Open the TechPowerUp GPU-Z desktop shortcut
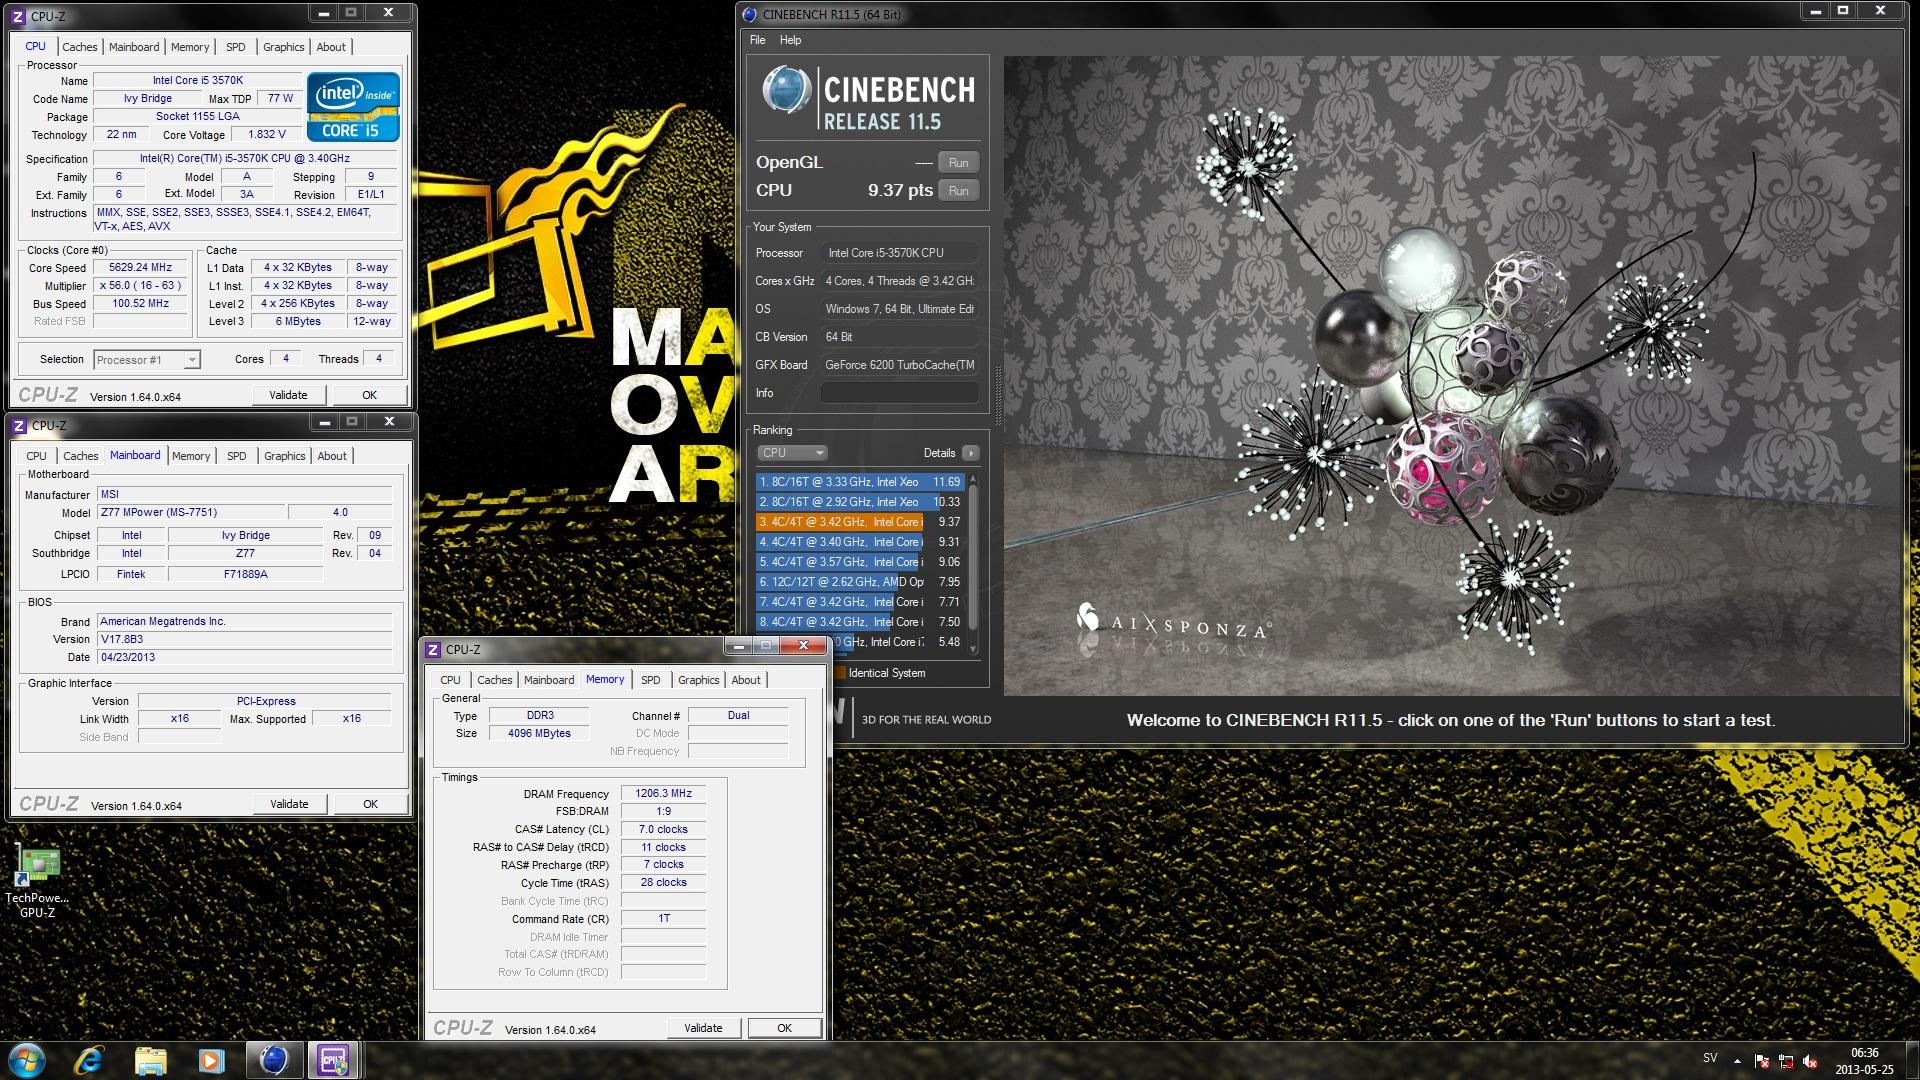The height and width of the screenshot is (1080, 1920). (x=37, y=881)
